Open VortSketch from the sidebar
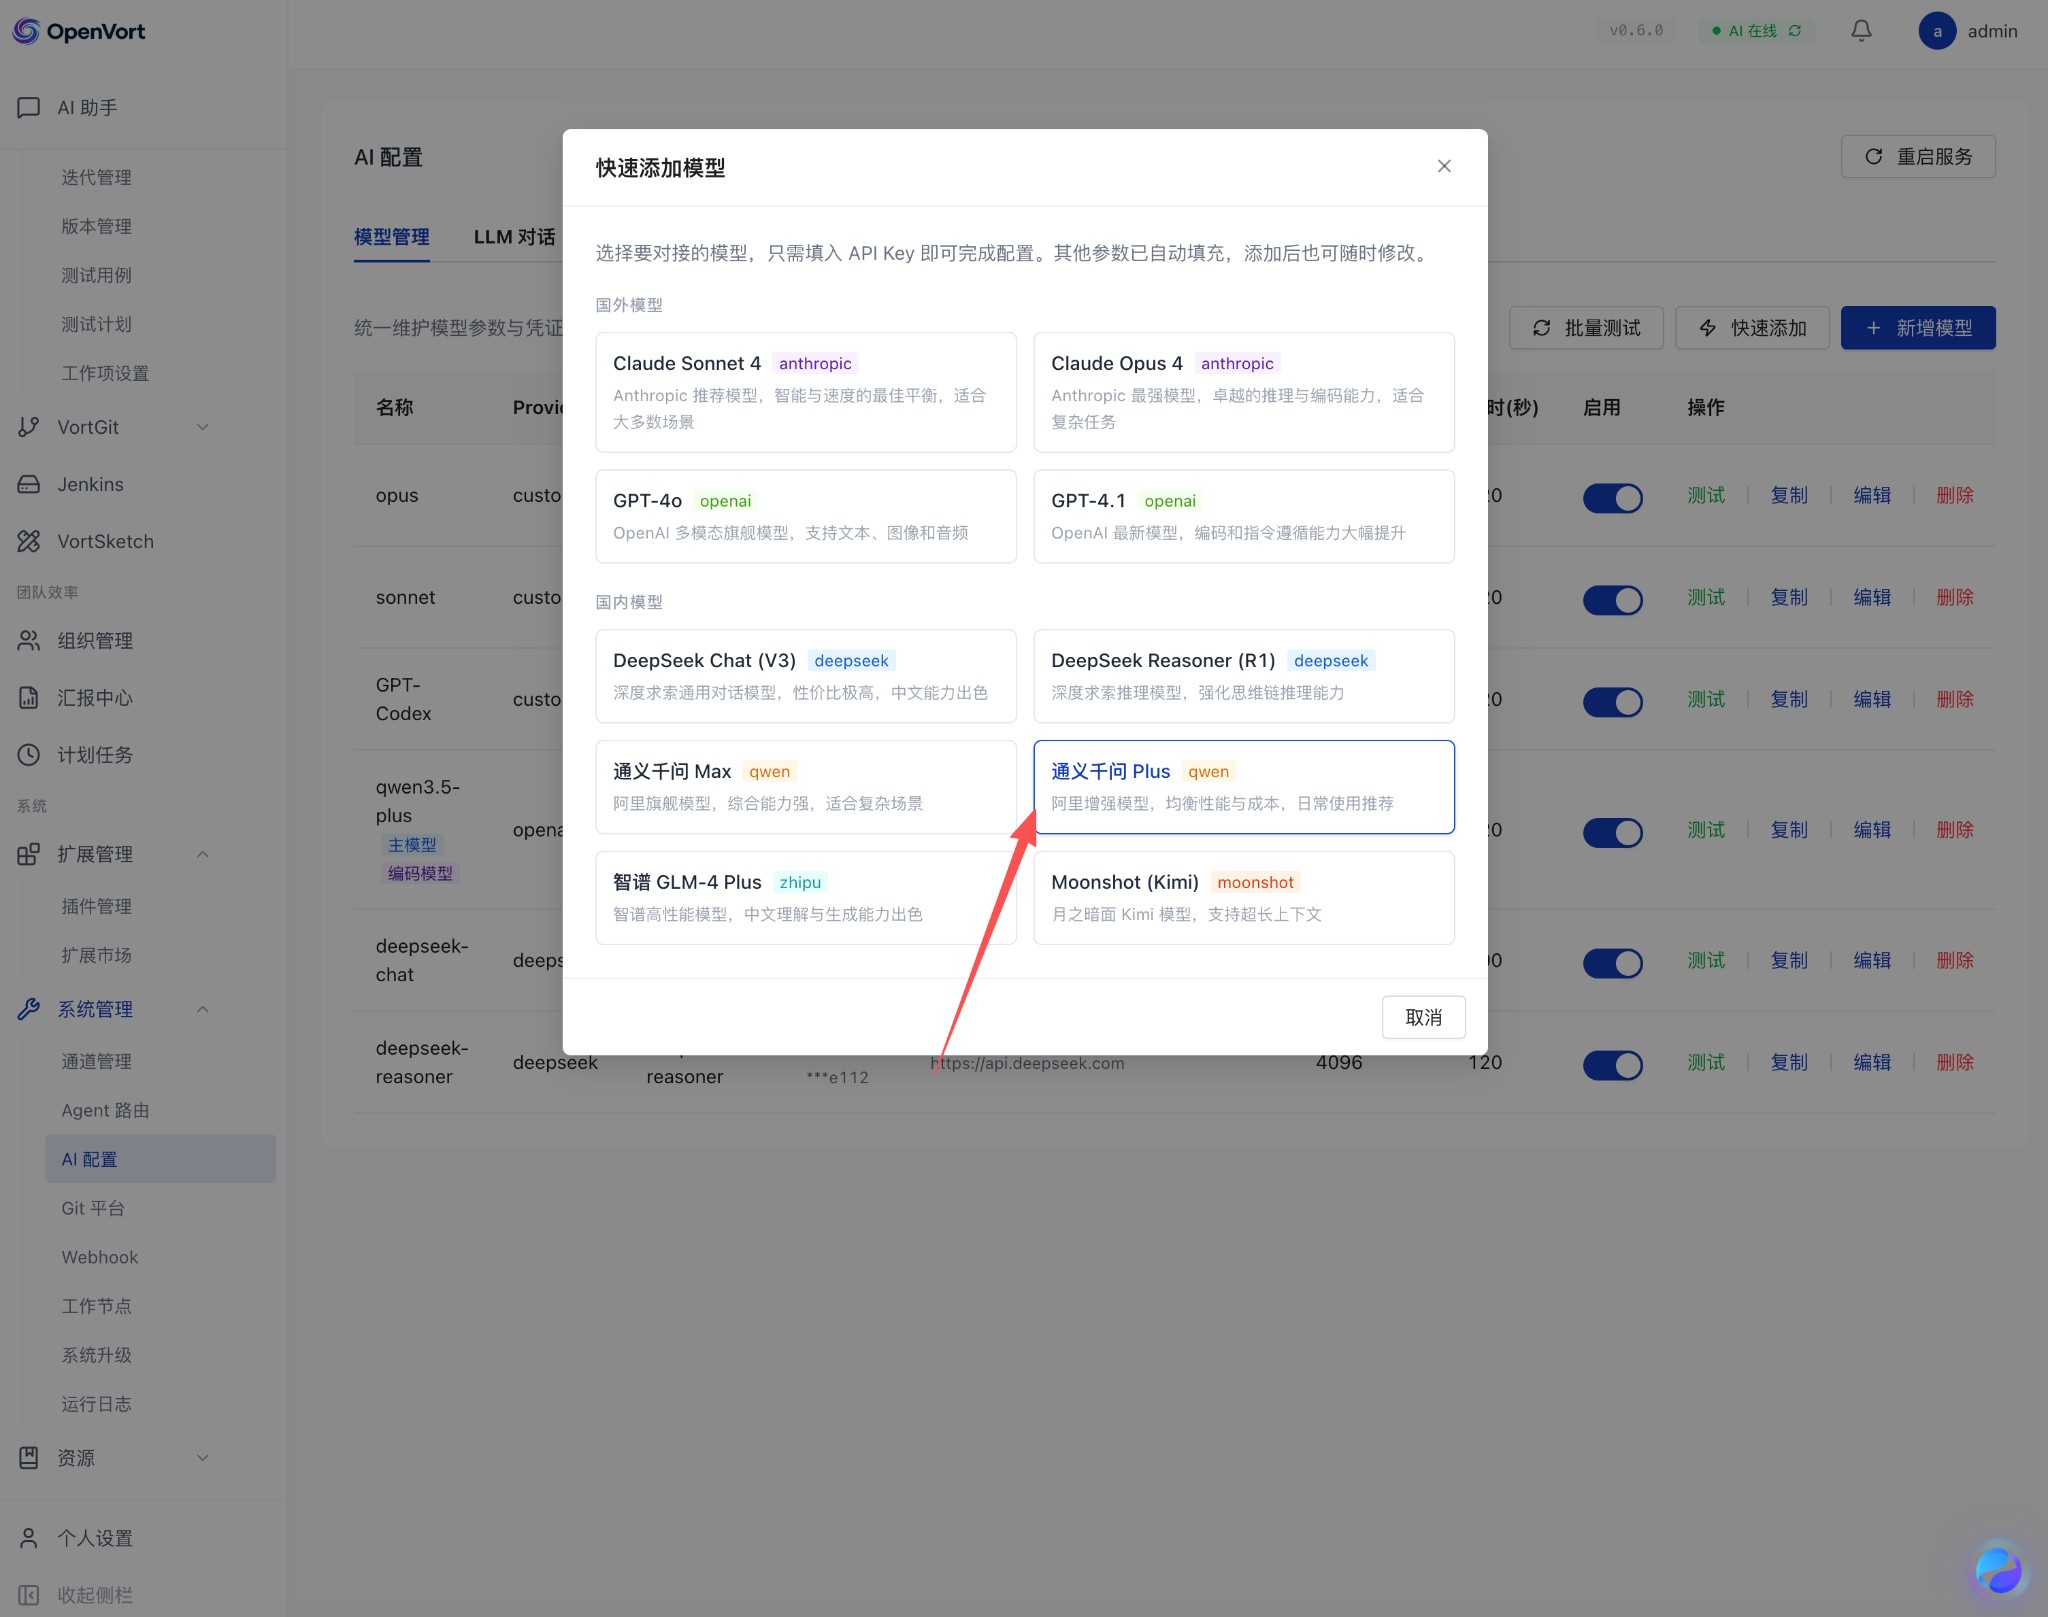 [105, 541]
